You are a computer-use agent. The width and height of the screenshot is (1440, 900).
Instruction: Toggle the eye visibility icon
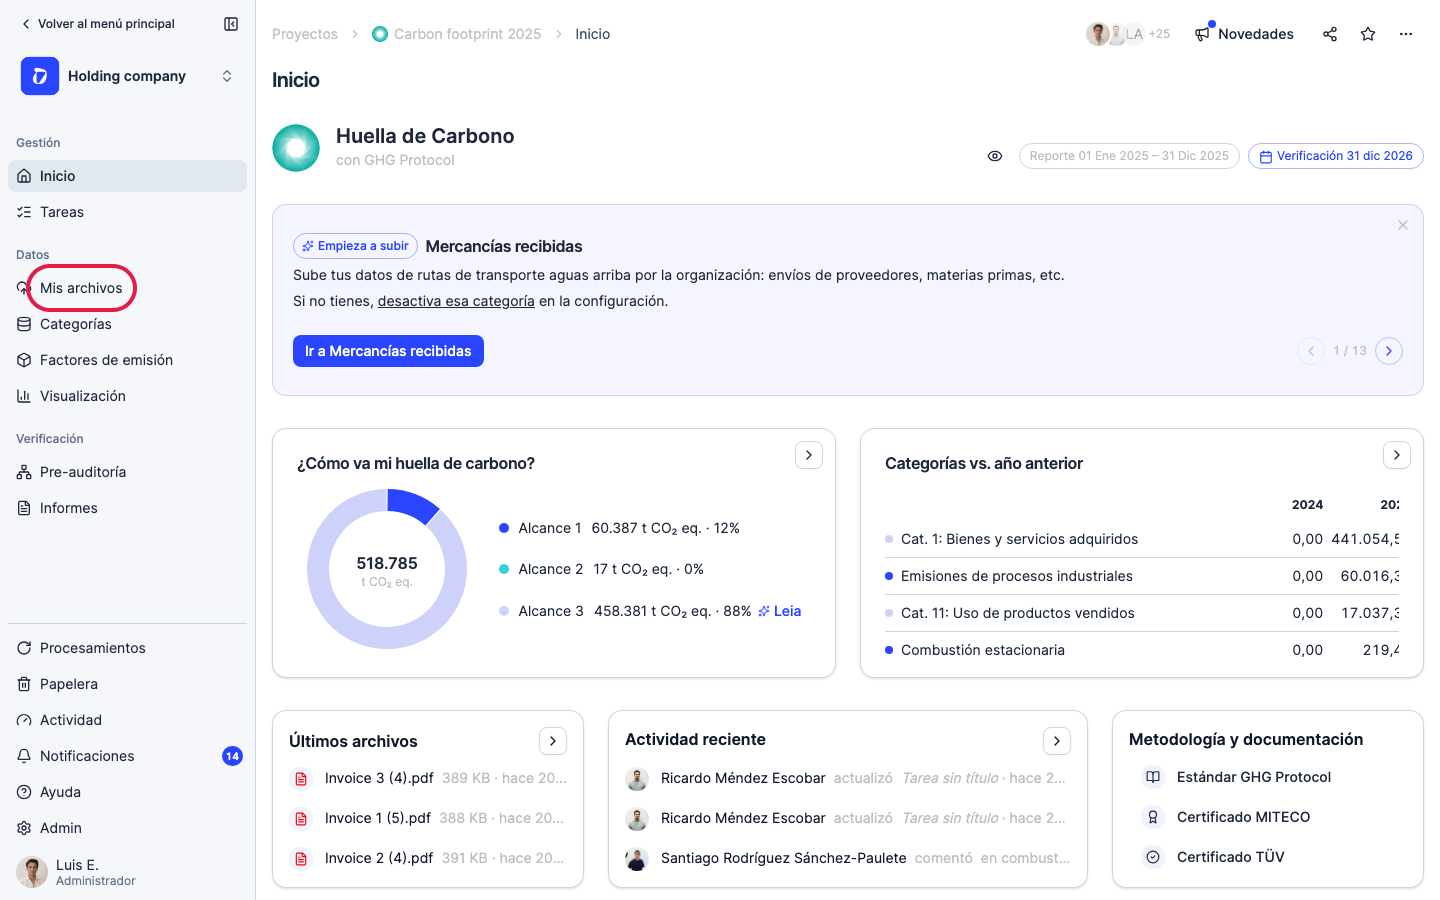[995, 156]
